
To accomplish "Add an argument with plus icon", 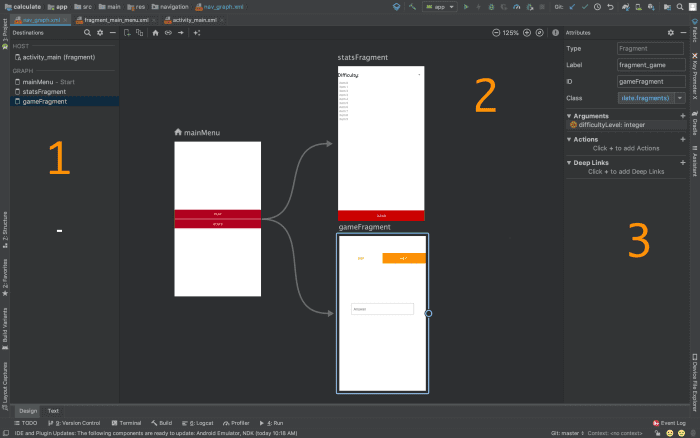I will click(x=683, y=115).
